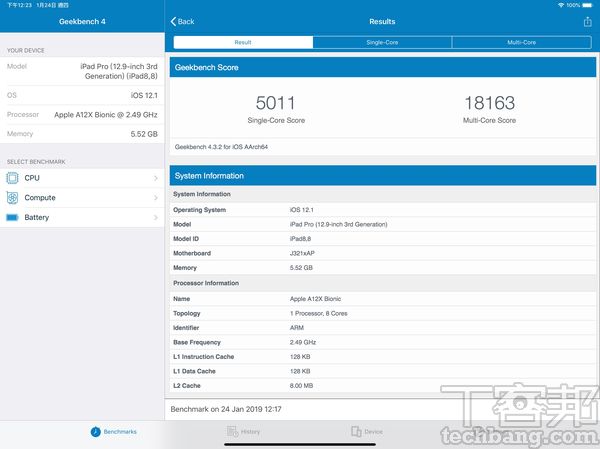Tap the Benchmark on 24 Jan 2019 text
The width and height of the screenshot is (600, 449).
(226, 409)
